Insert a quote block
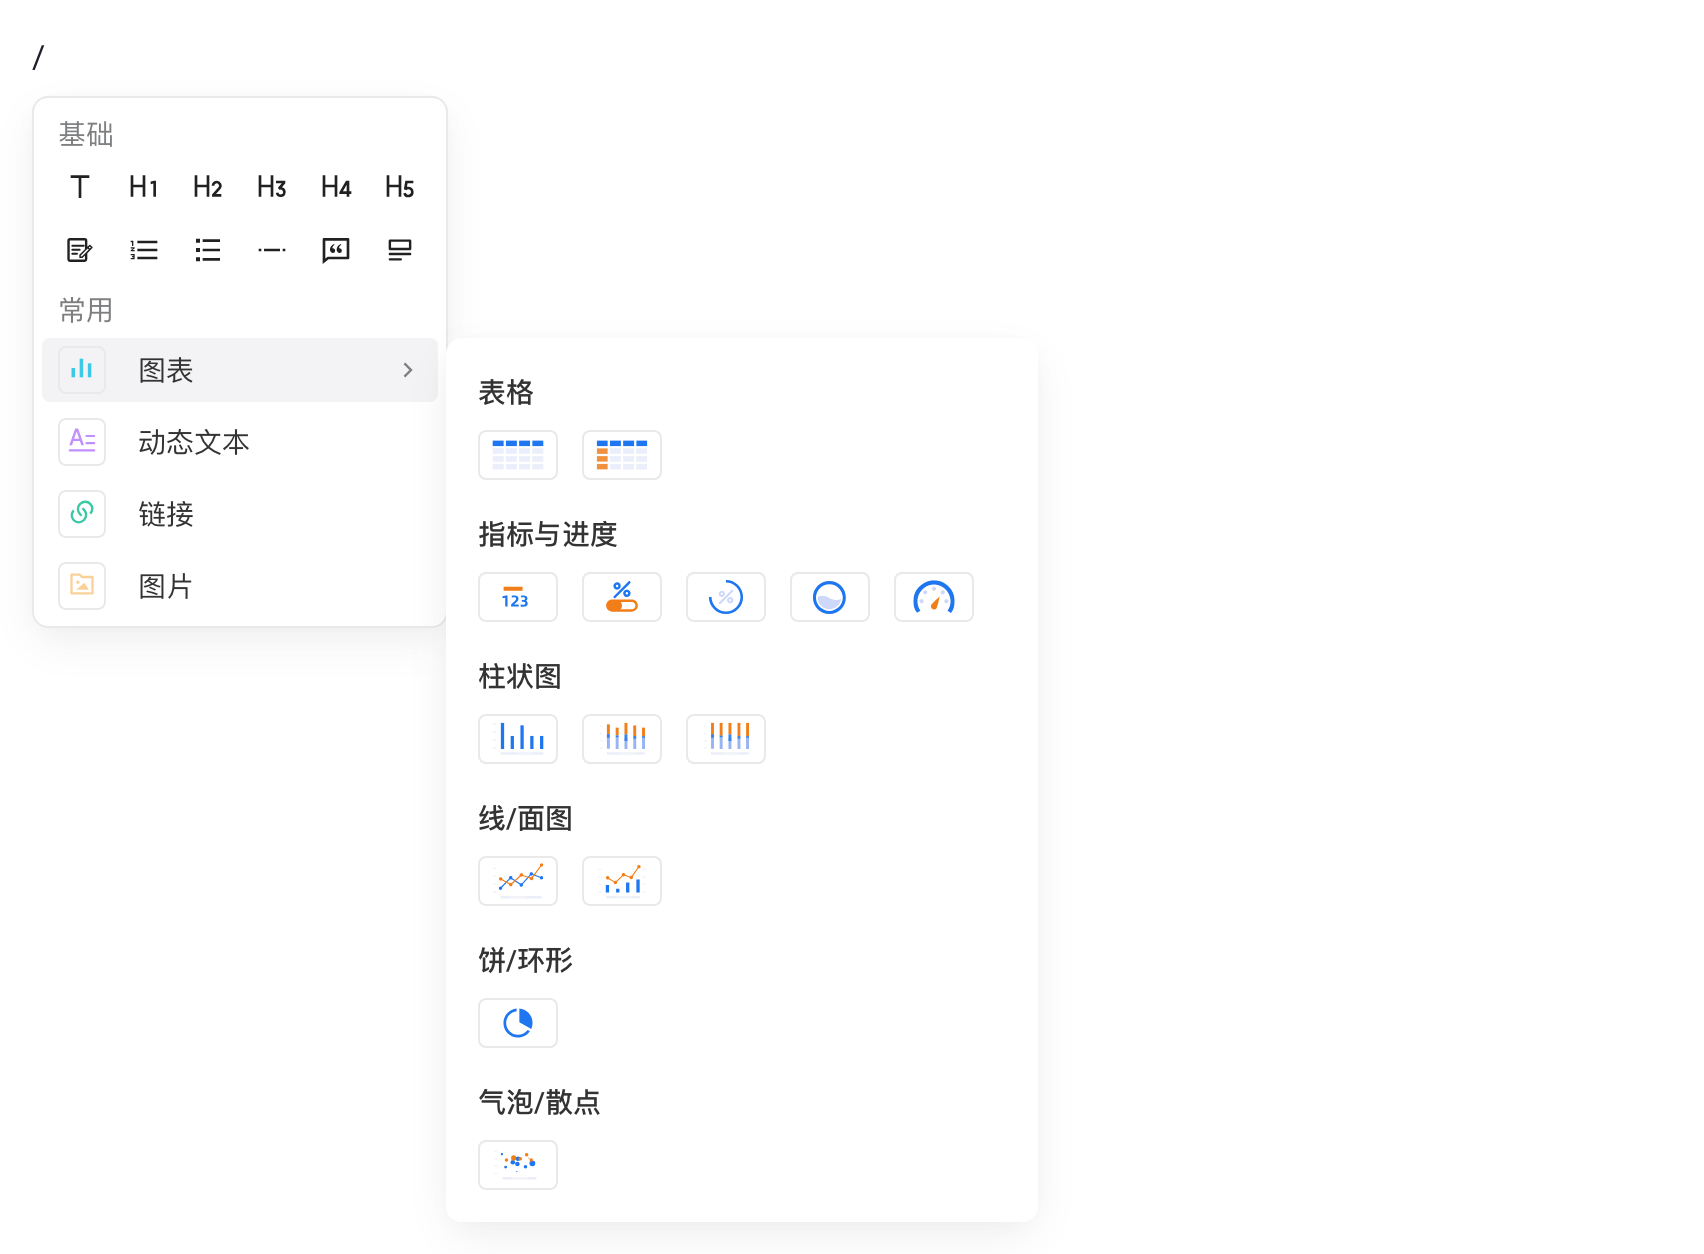 336,250
